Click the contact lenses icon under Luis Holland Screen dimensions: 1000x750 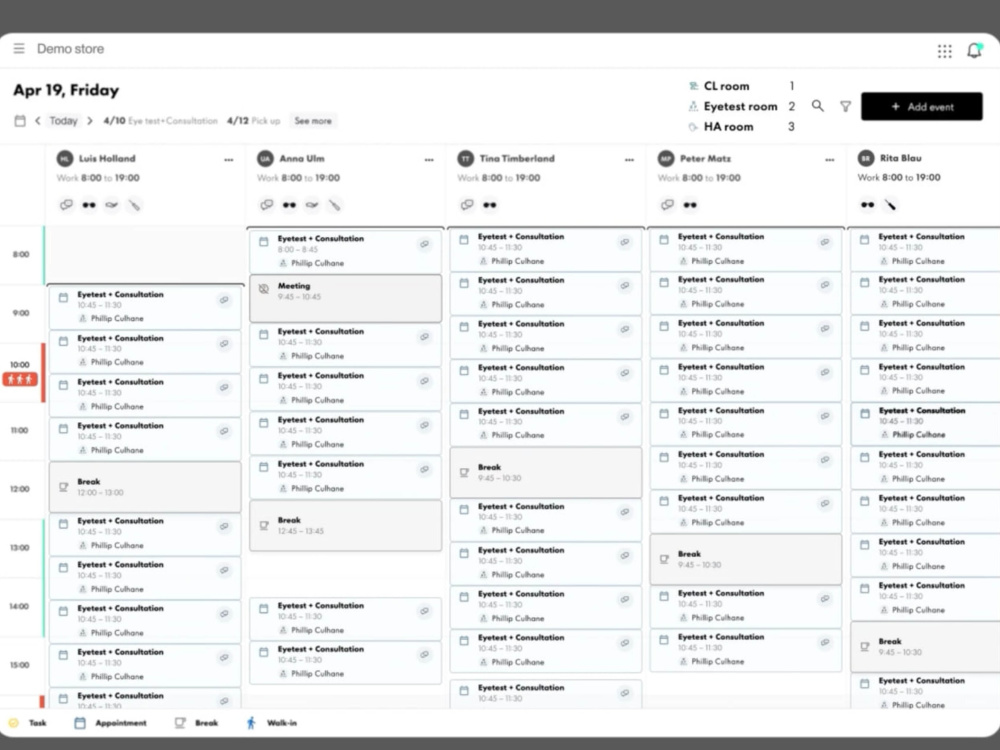point(66,205)
